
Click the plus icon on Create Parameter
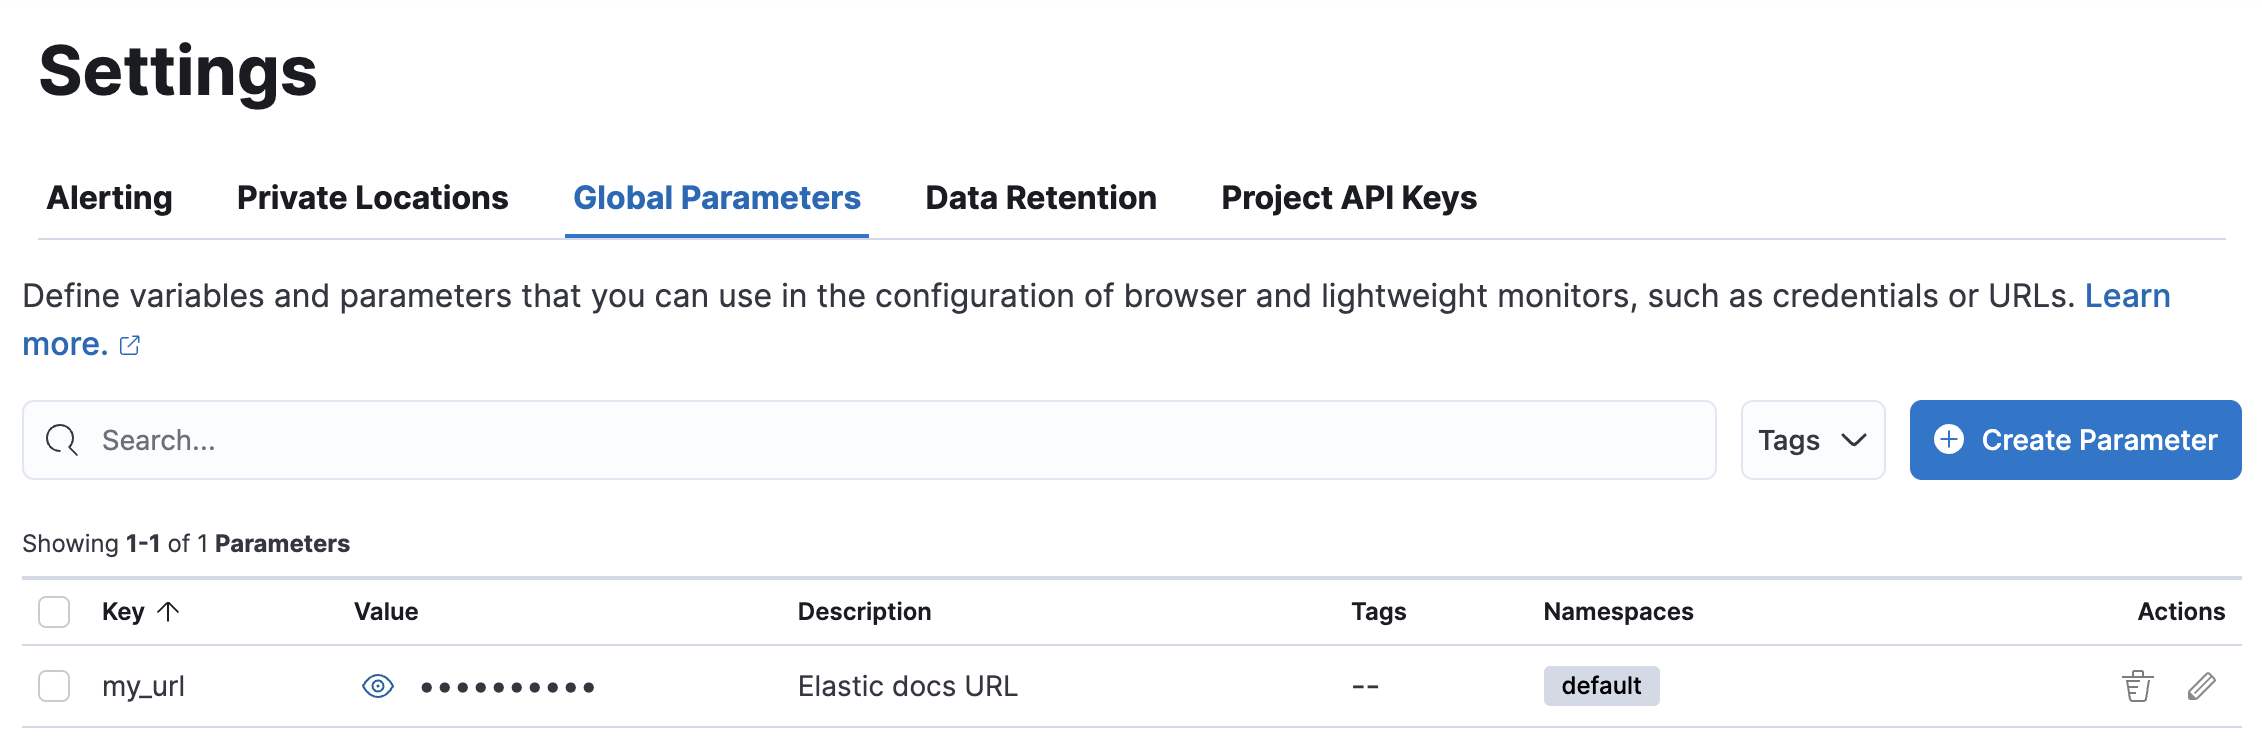pyautogui.click(x=1950, y=440)
